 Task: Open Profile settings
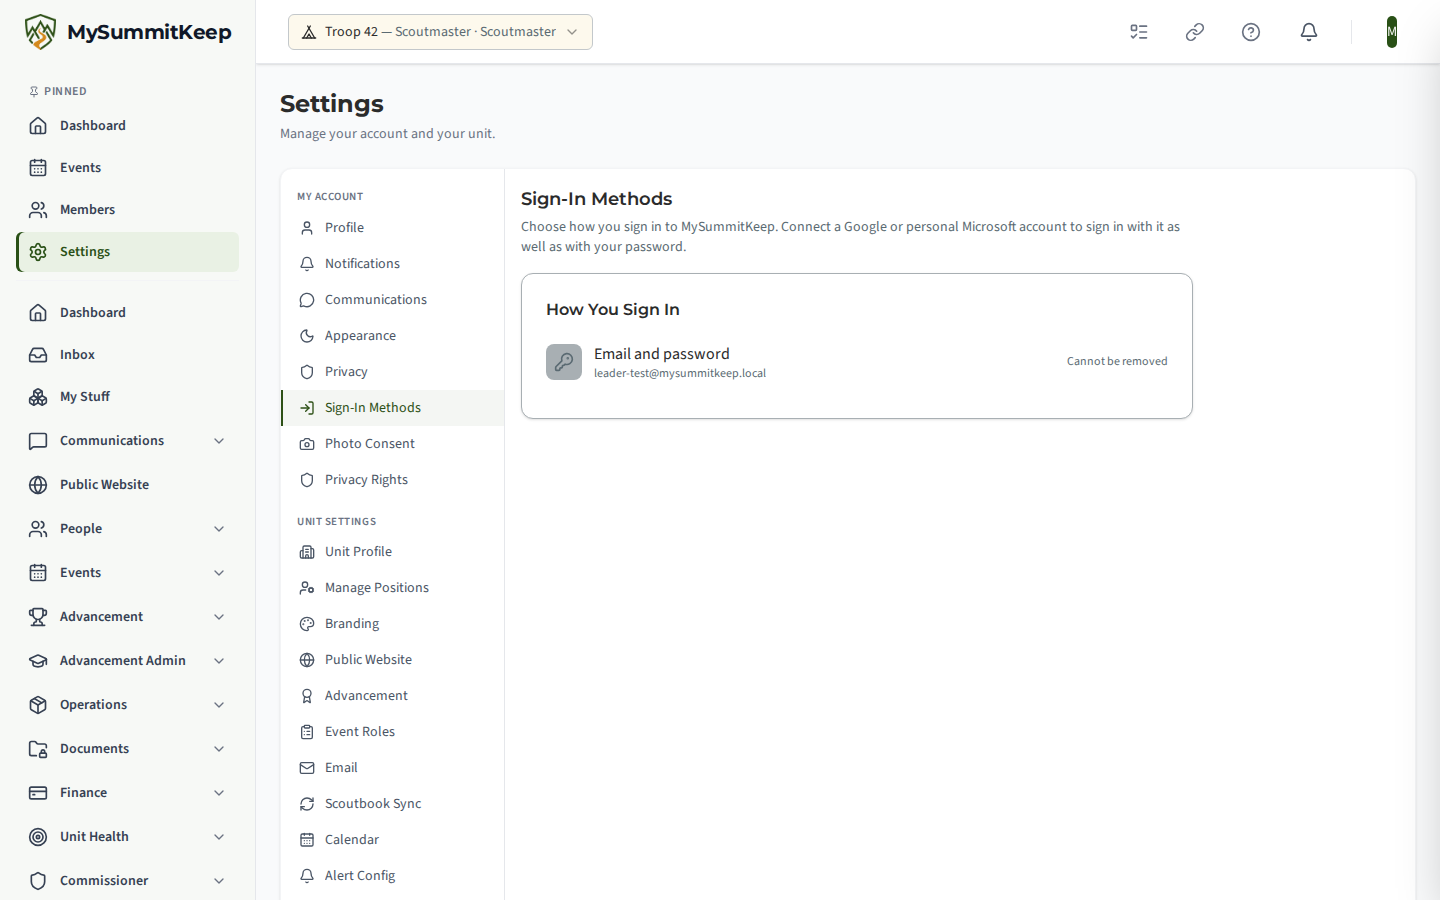392,228
